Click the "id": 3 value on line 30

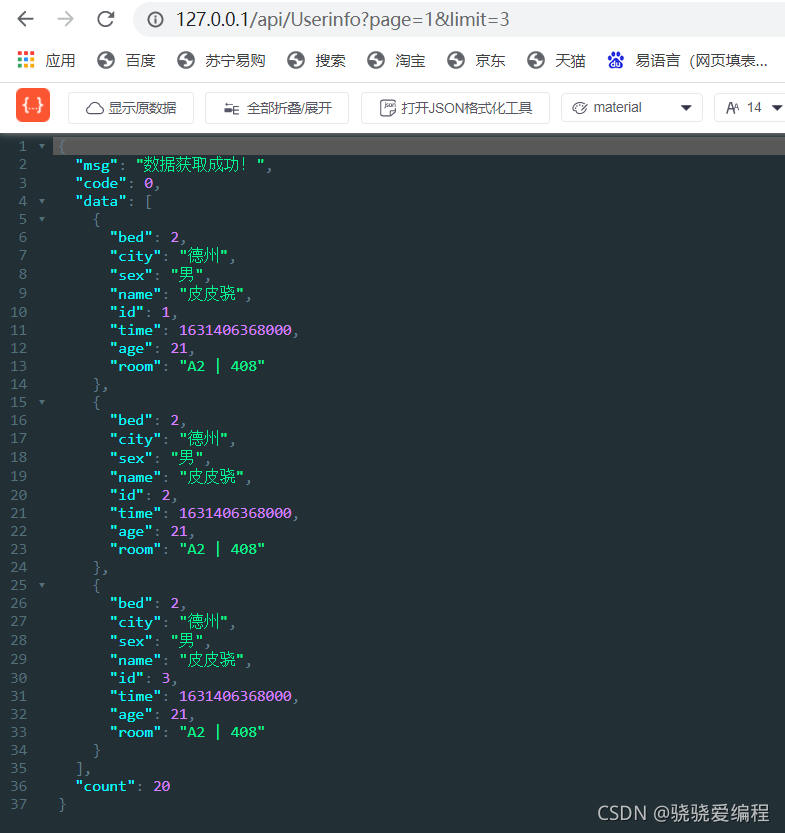pos(166,678)
